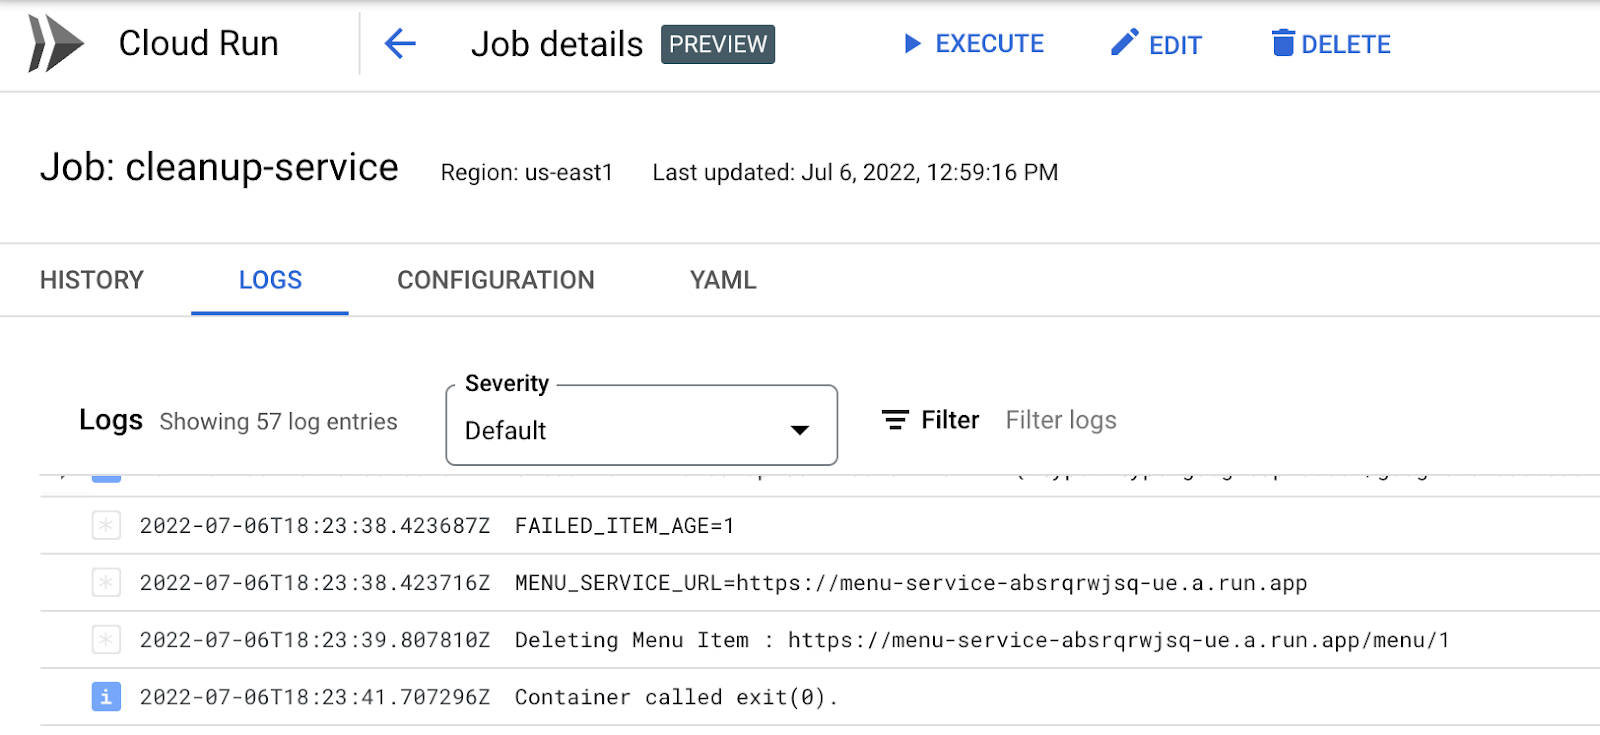The image size is (1600, 735).
Task: Open the Configuration tab
Action: (x=496, y=280)
